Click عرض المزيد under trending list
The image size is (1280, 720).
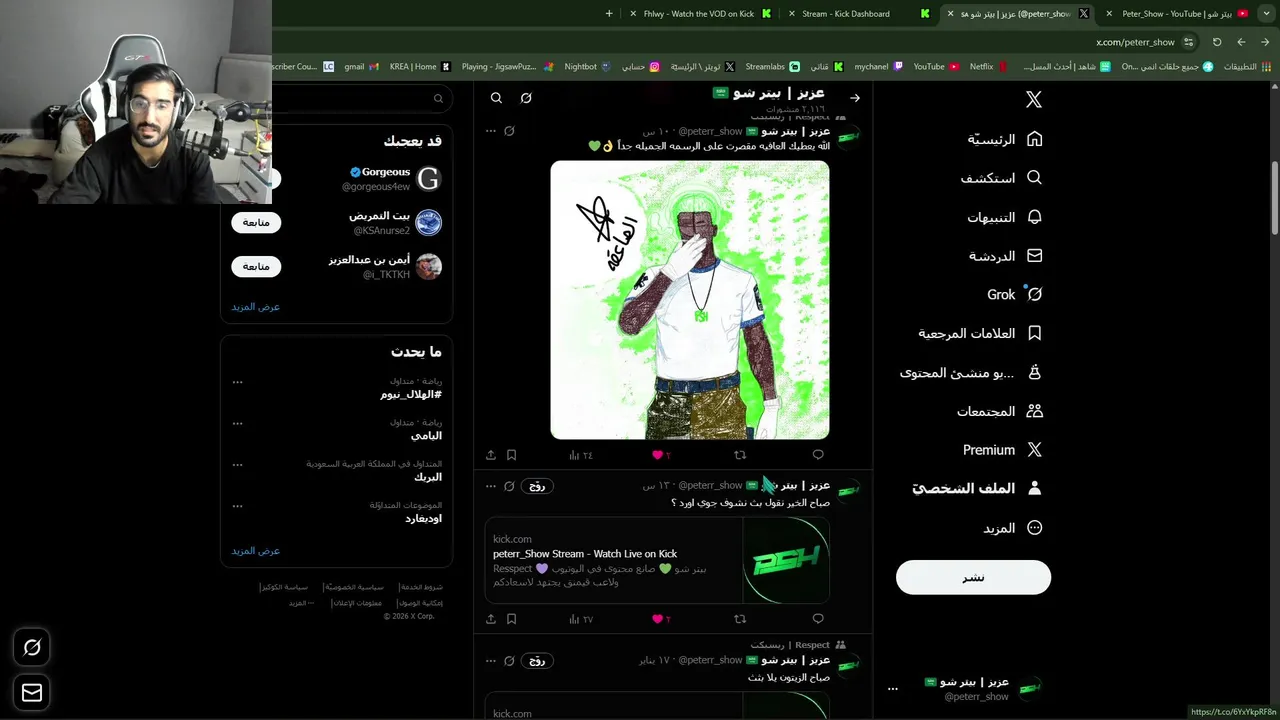coord(256,550)
